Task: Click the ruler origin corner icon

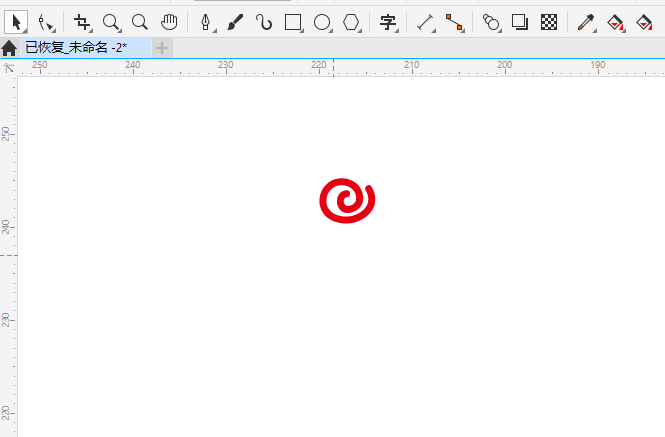Action: 9,67
